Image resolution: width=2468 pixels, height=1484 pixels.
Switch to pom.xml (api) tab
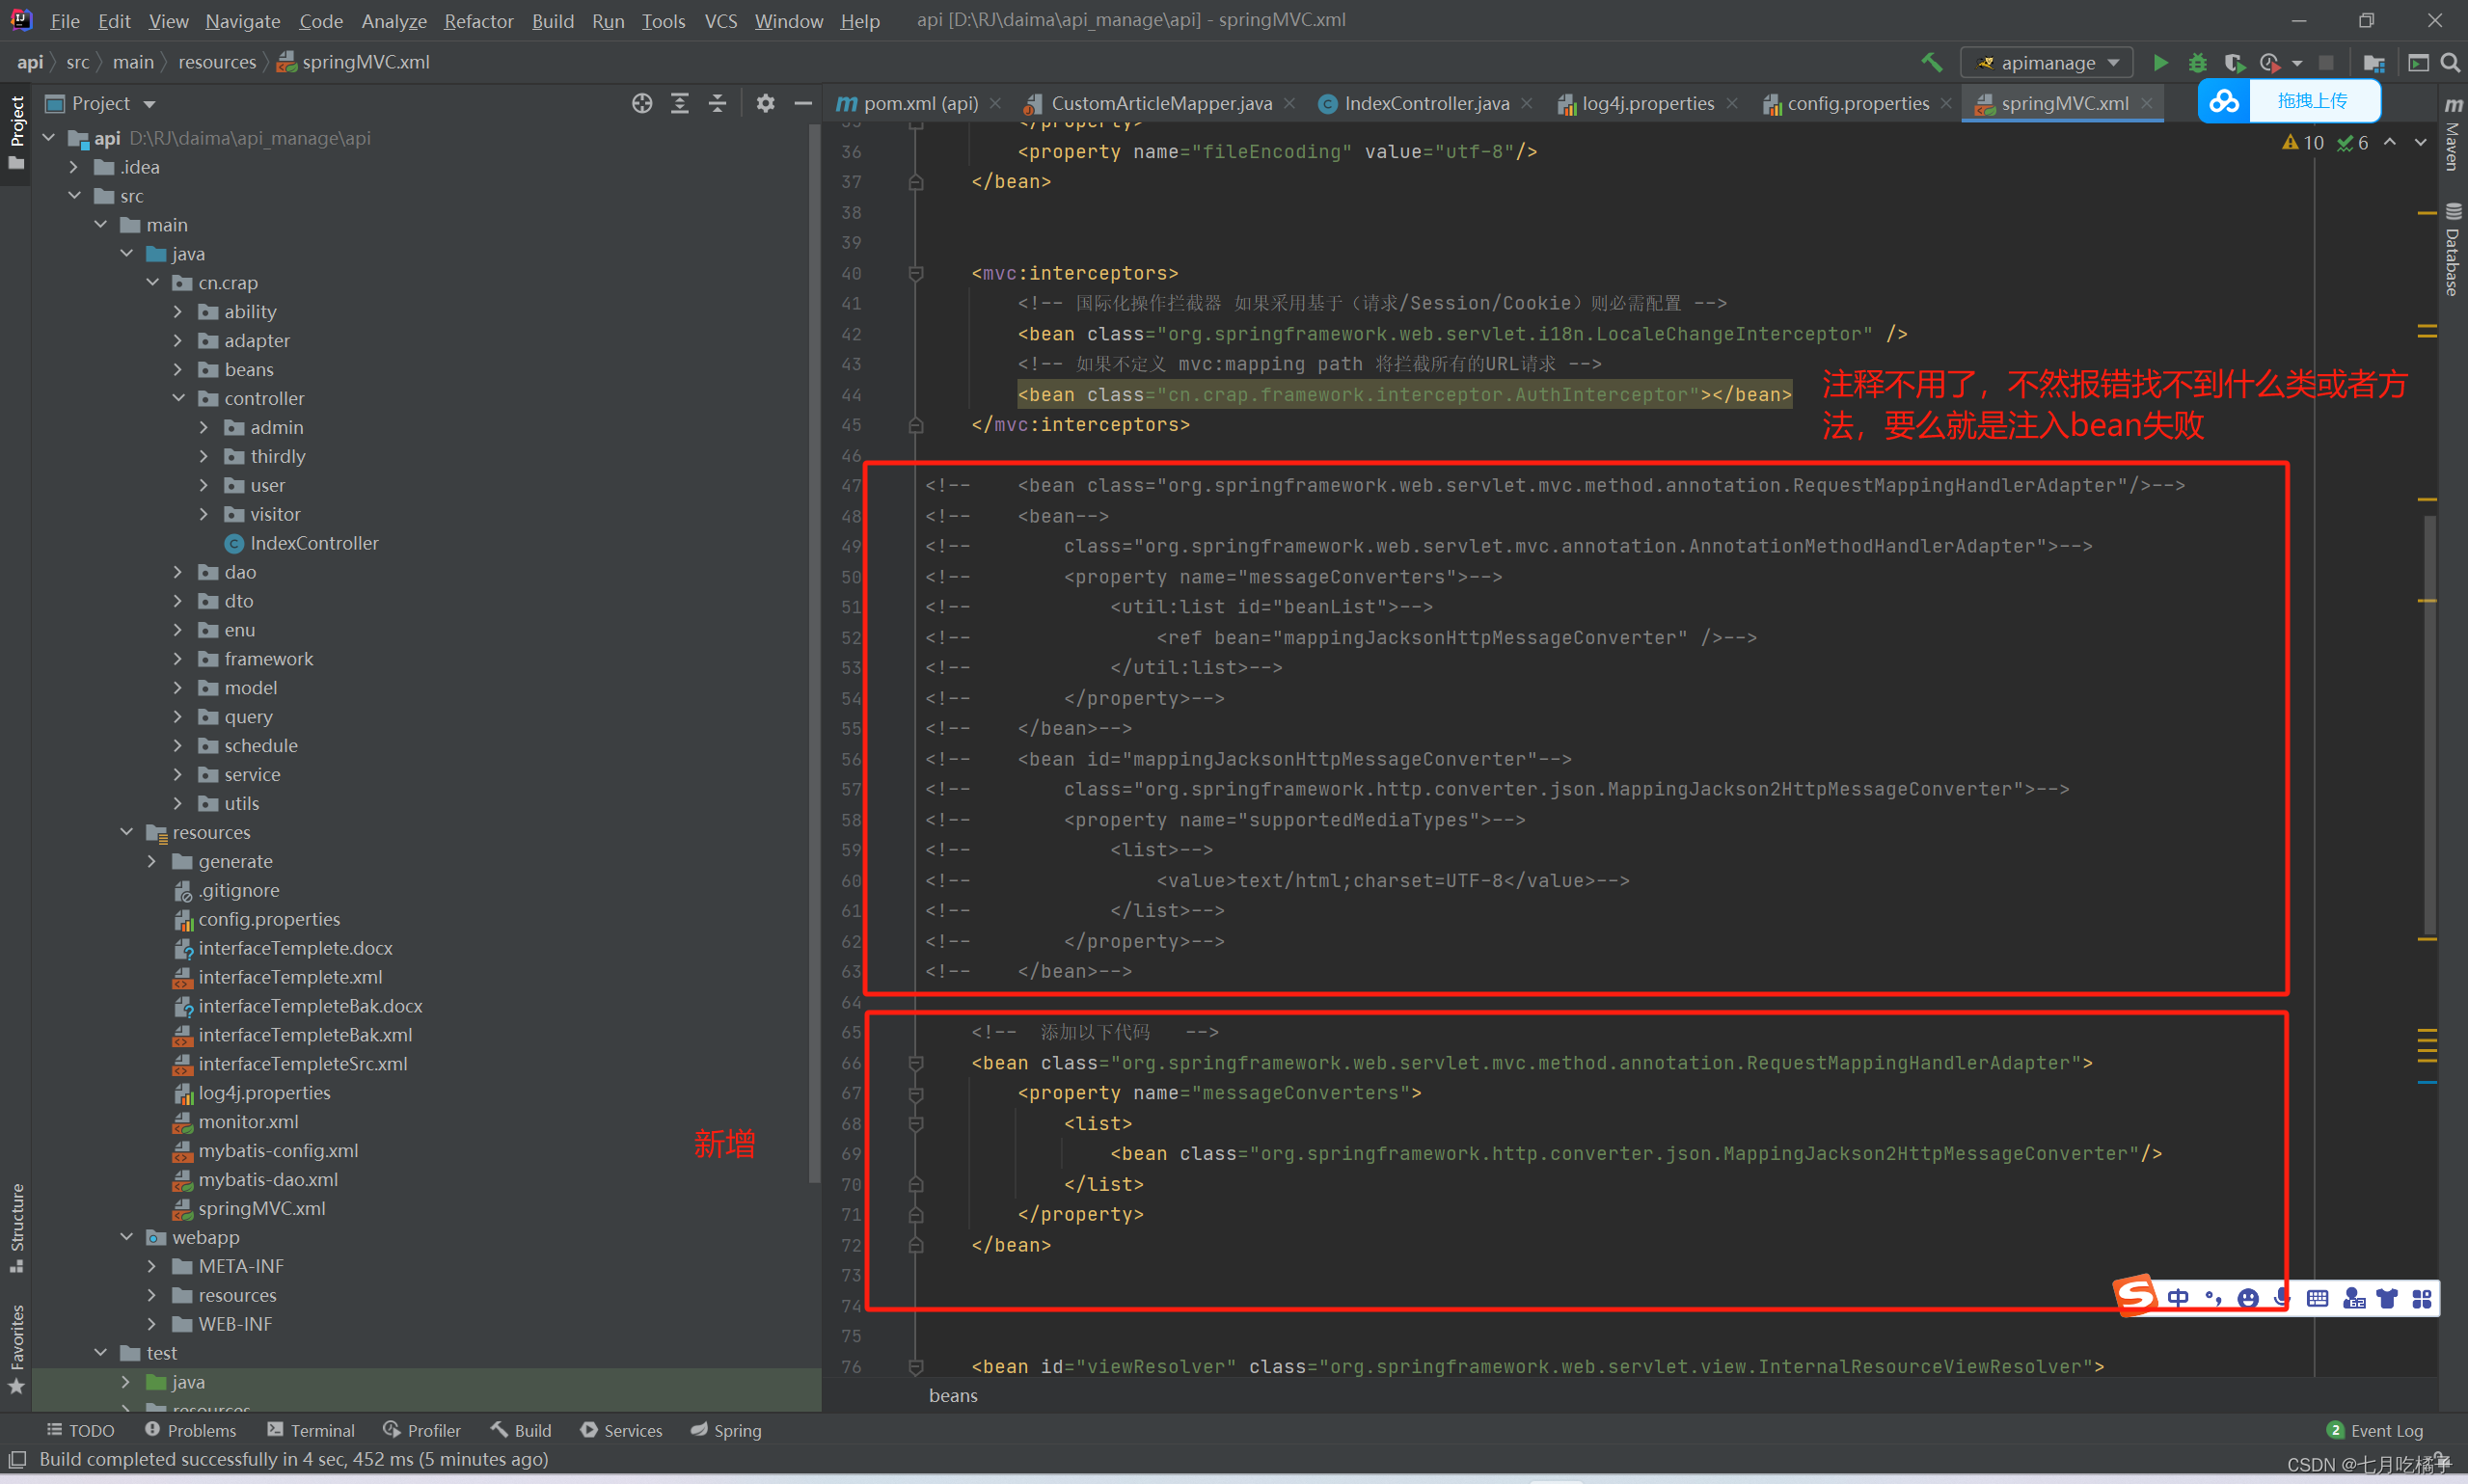(920, 103)
